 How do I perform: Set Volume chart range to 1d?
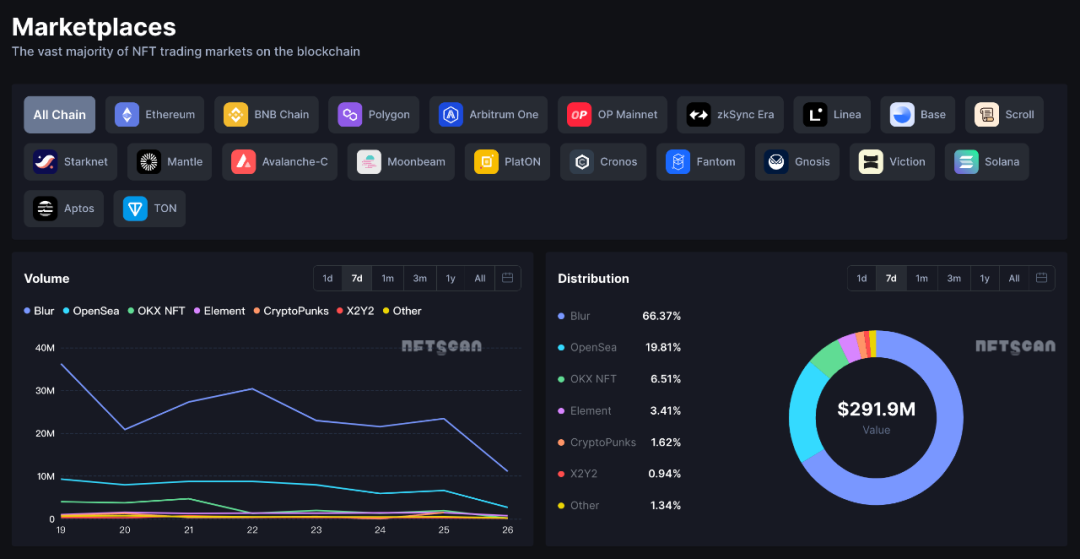[x=328, y=278]
